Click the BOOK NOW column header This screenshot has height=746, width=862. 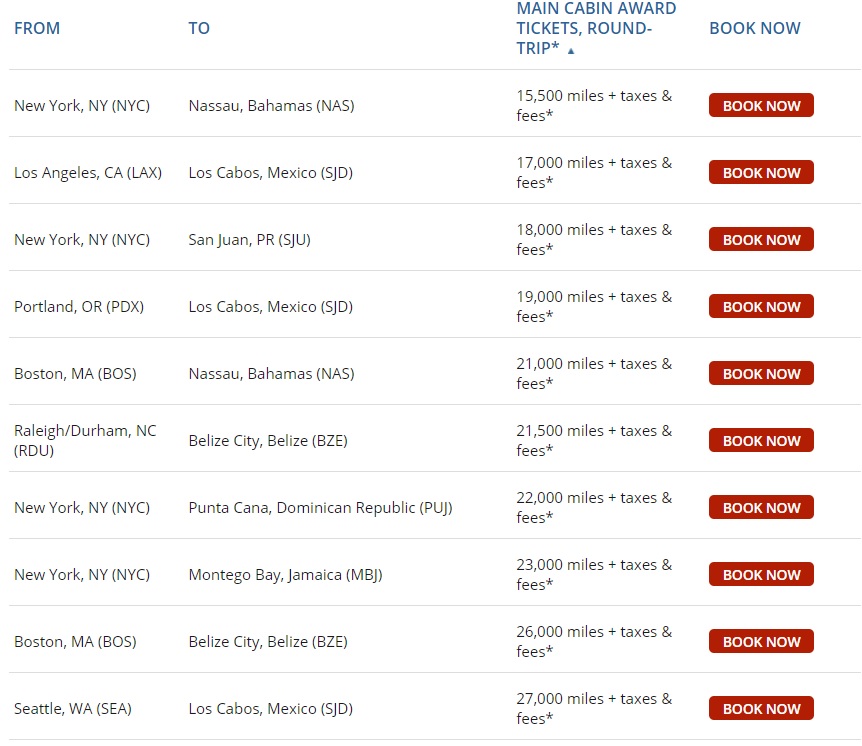click(754, 28)
